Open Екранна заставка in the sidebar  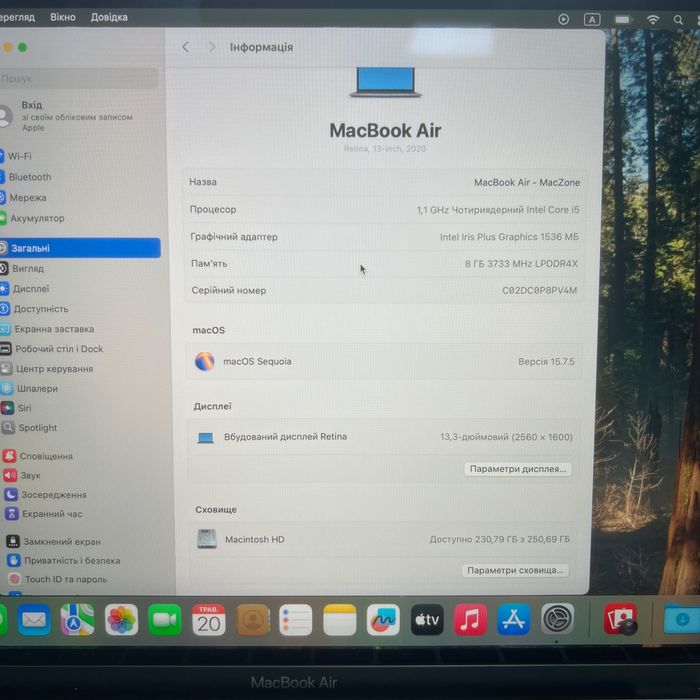80,329
